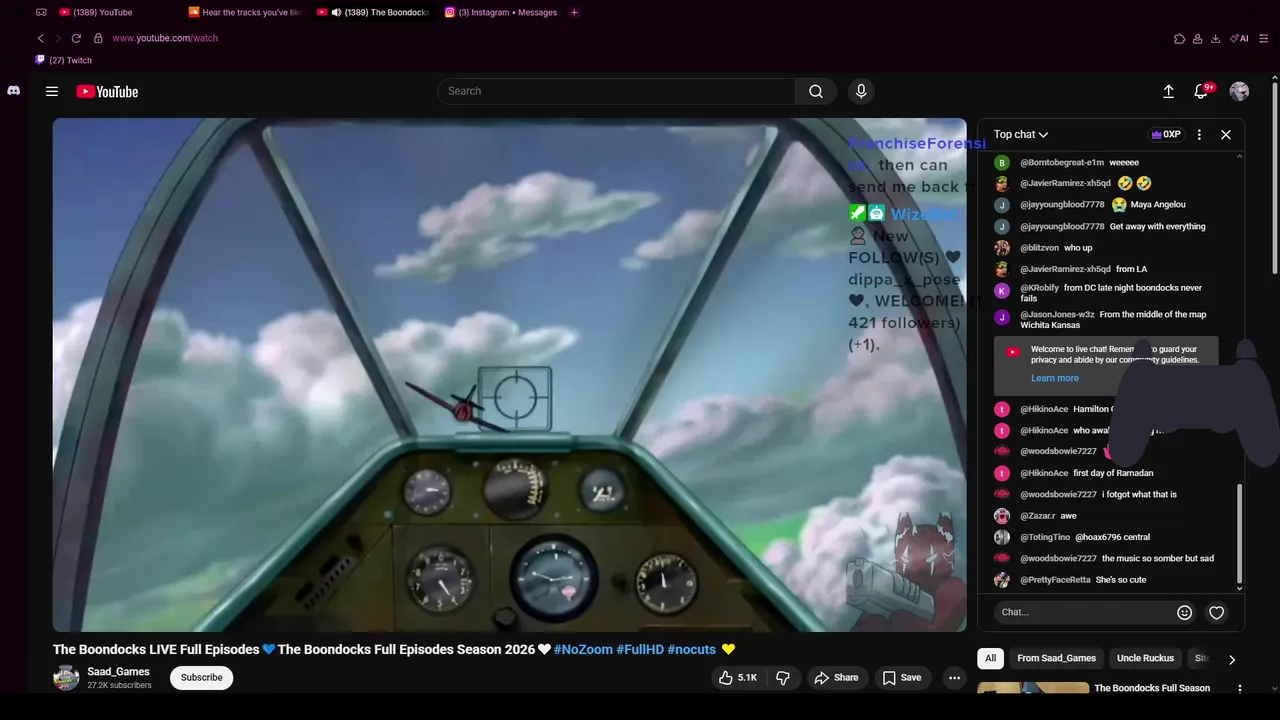Open the Twitch bookmark
Viewport: 1280px width, 720px height.
(63, 60)
